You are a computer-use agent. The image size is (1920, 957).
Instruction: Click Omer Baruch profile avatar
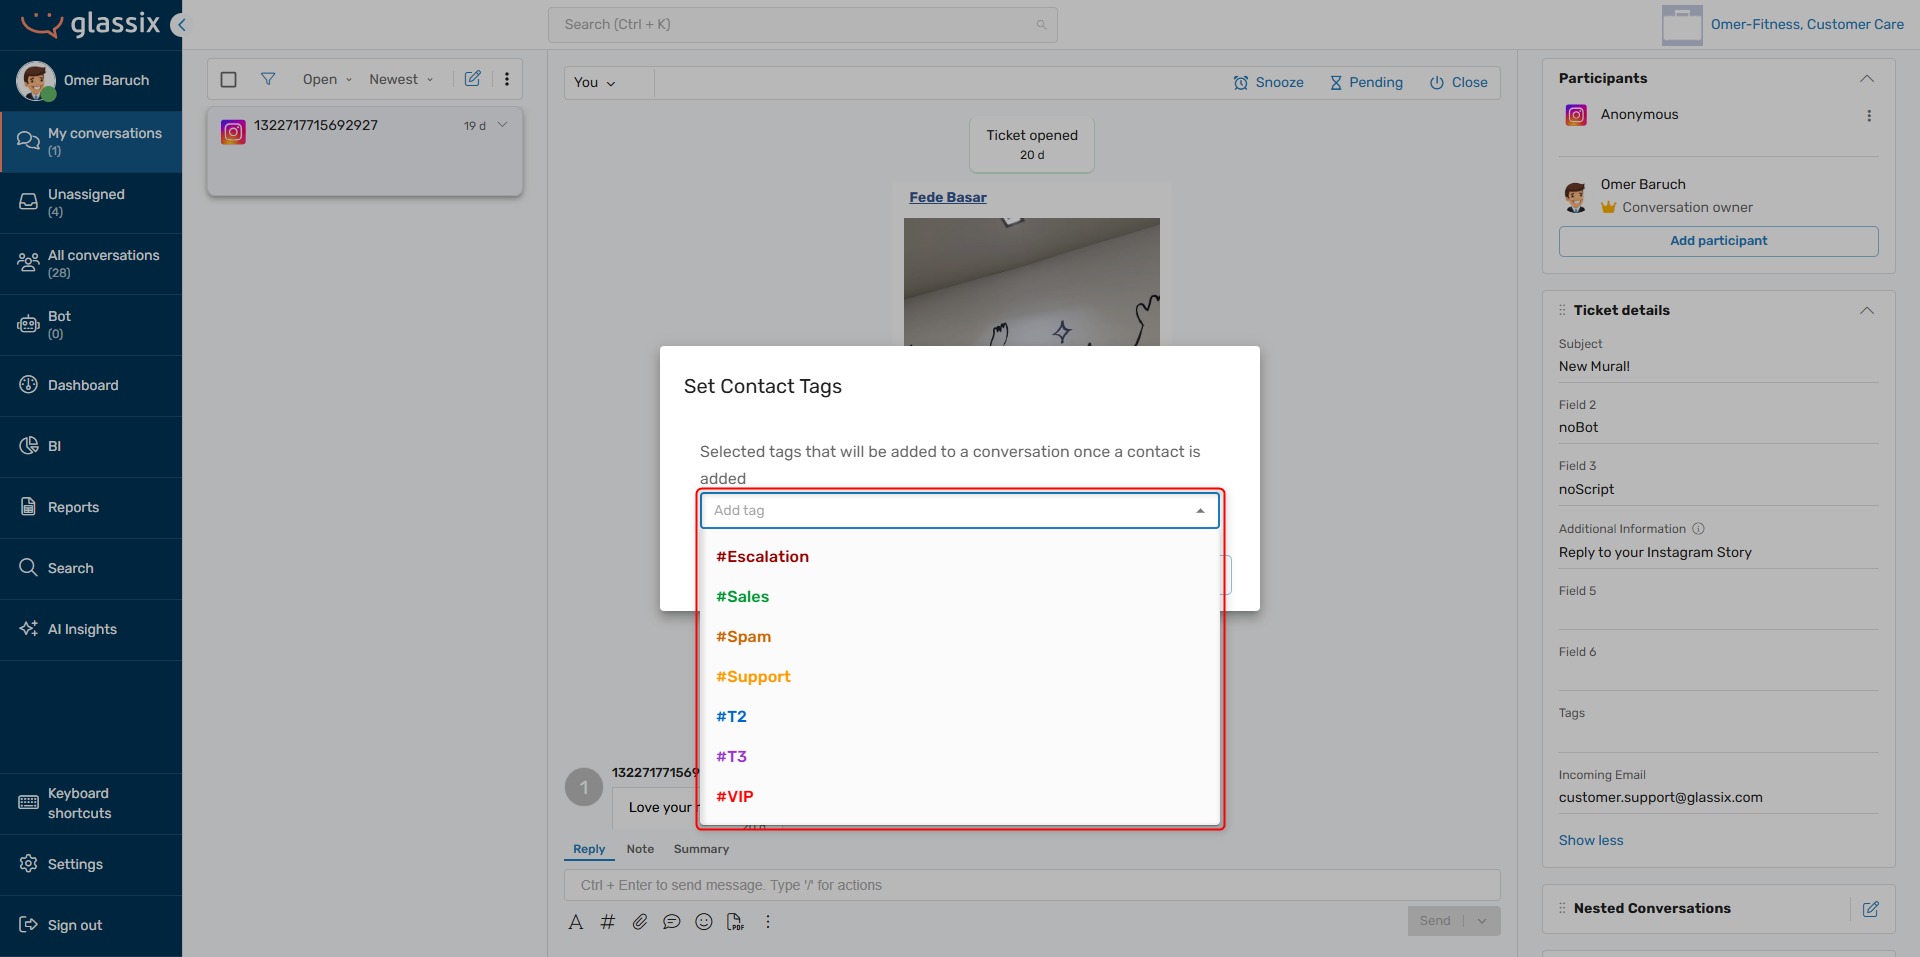pyautogui.click(x=36, y=81)
